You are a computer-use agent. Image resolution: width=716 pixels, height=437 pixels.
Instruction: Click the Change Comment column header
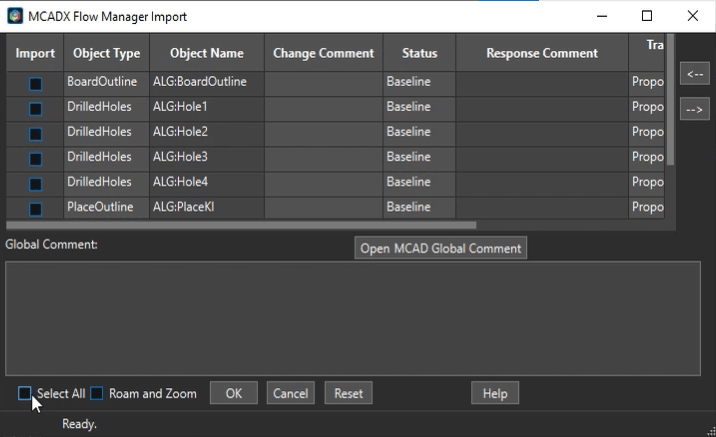[x=323, y=53]
